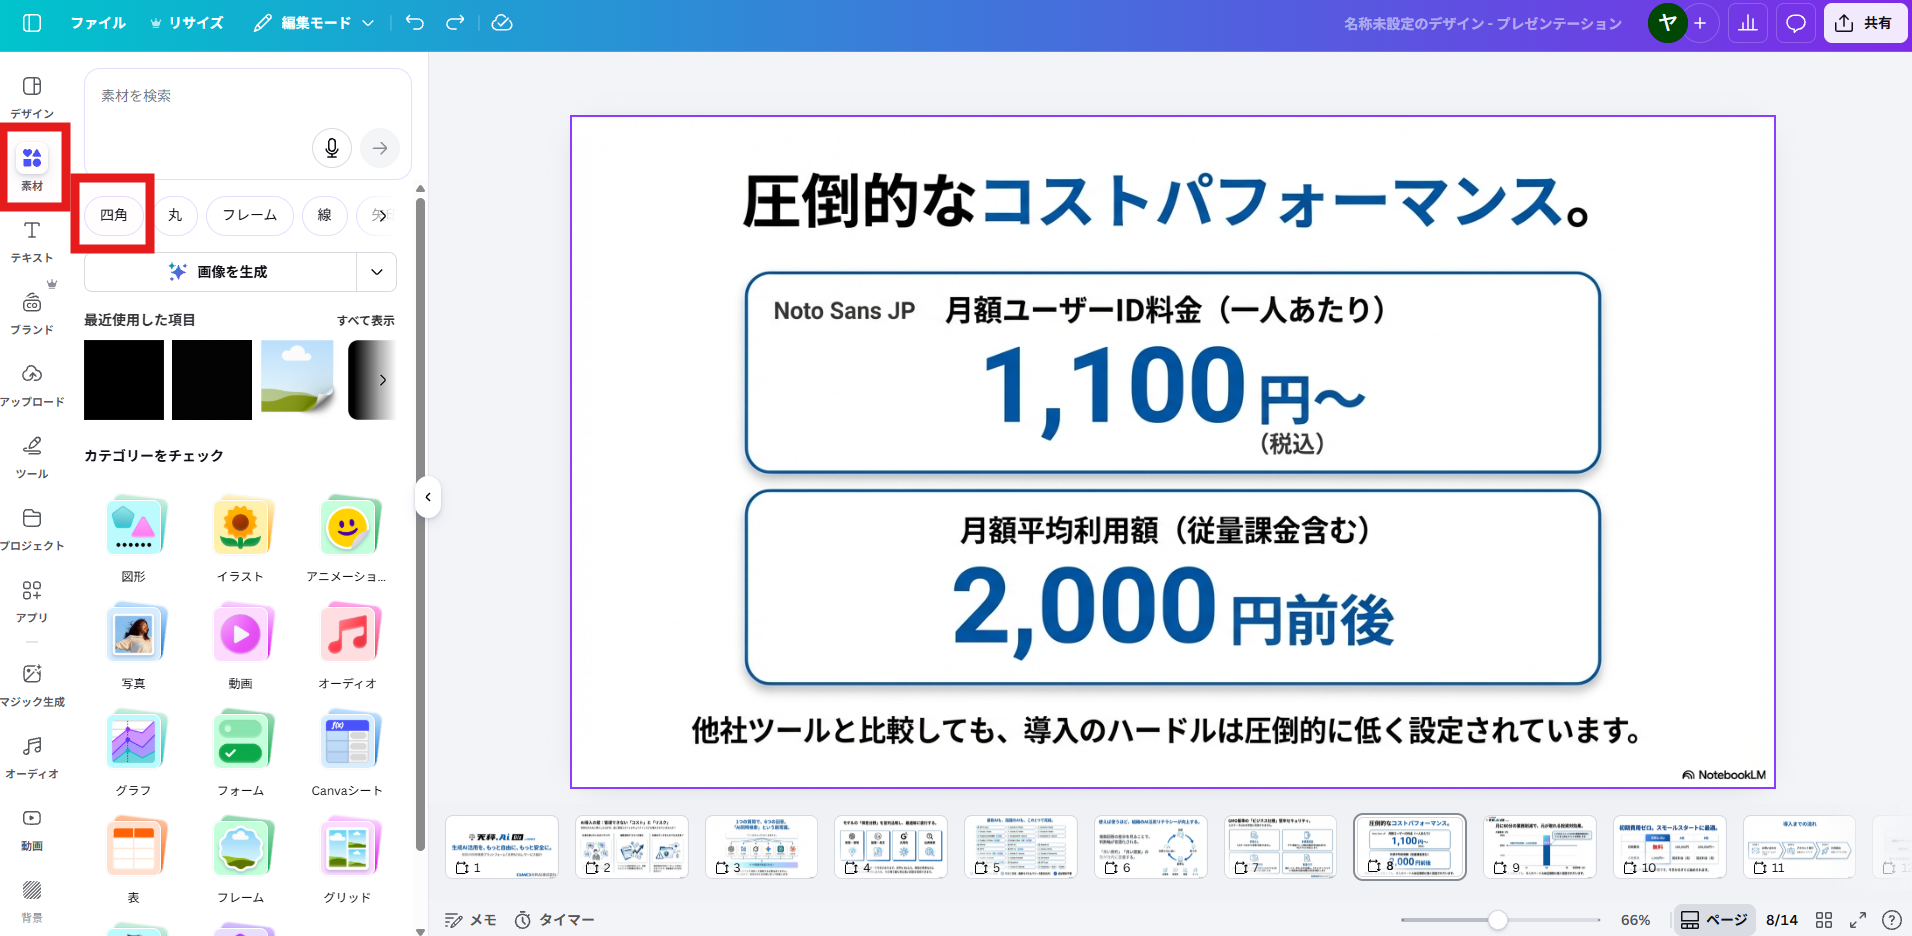Click the microphone icon for voice search

coord(331,147)
